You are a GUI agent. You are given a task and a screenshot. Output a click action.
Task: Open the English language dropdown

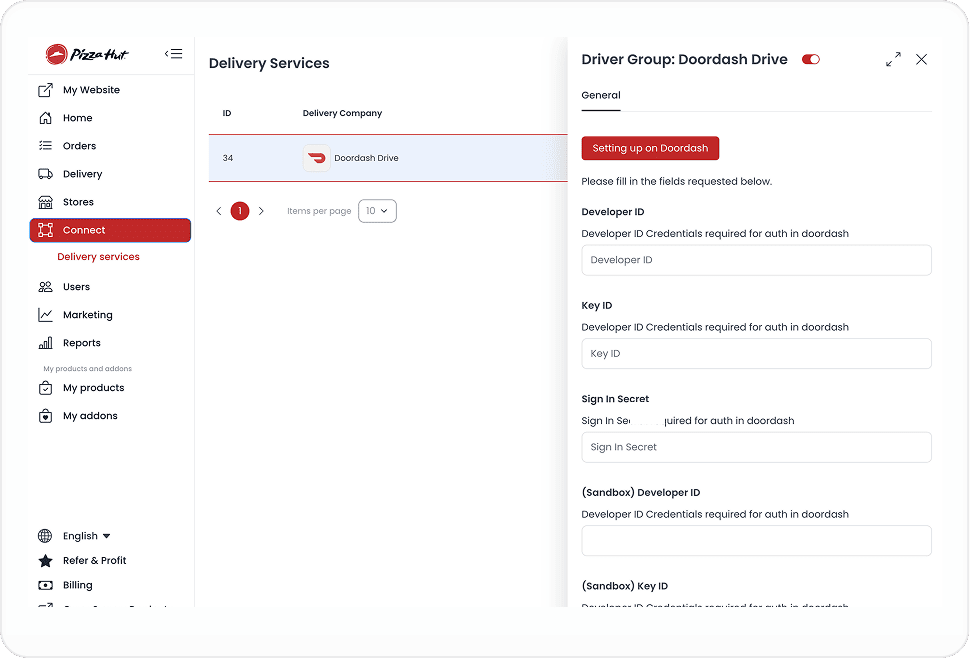coord(87,536)
